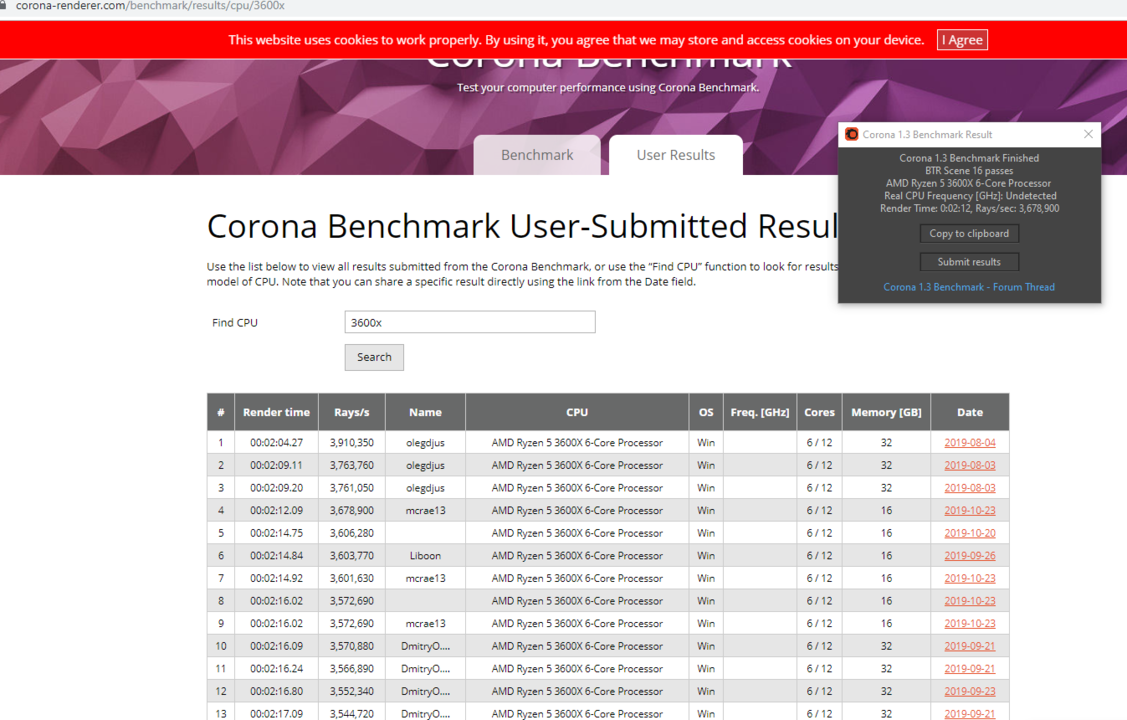Open date link 2019-09-21 in row 10
The image size is (1127, 720).
970,646
